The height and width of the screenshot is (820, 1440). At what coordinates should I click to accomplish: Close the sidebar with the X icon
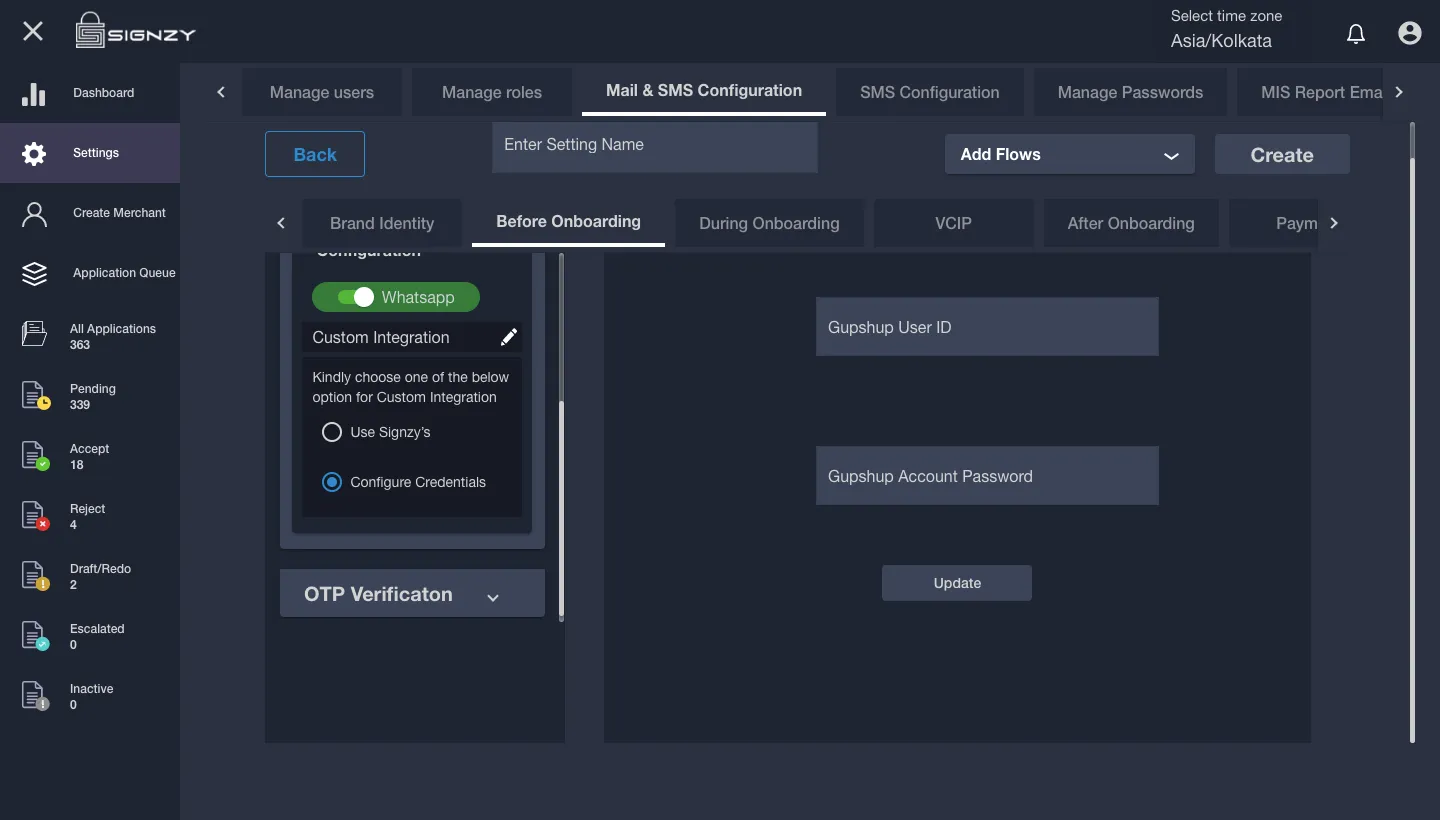coord(33,31)
